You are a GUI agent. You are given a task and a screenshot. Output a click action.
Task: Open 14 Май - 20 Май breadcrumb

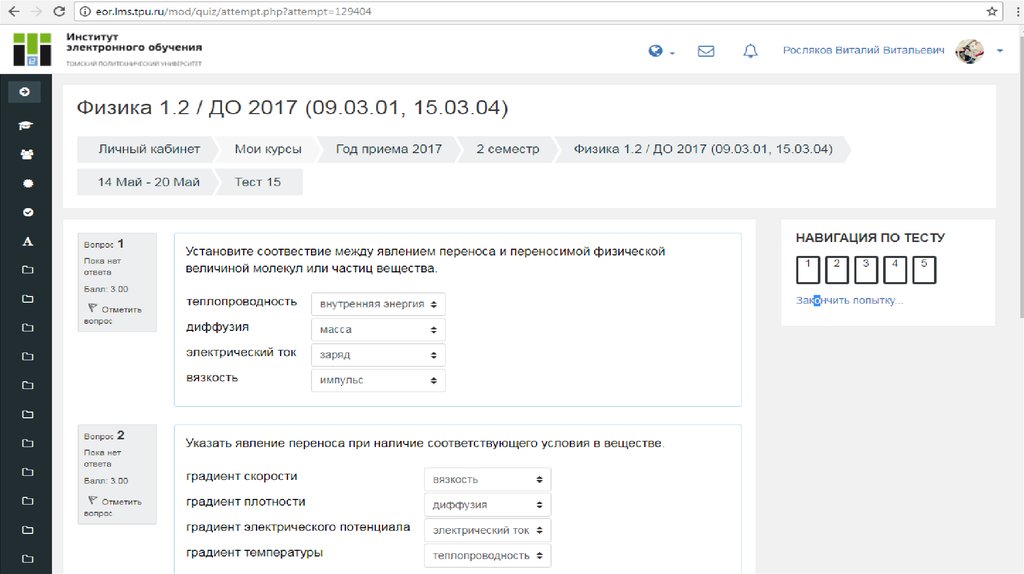(149, 182)
